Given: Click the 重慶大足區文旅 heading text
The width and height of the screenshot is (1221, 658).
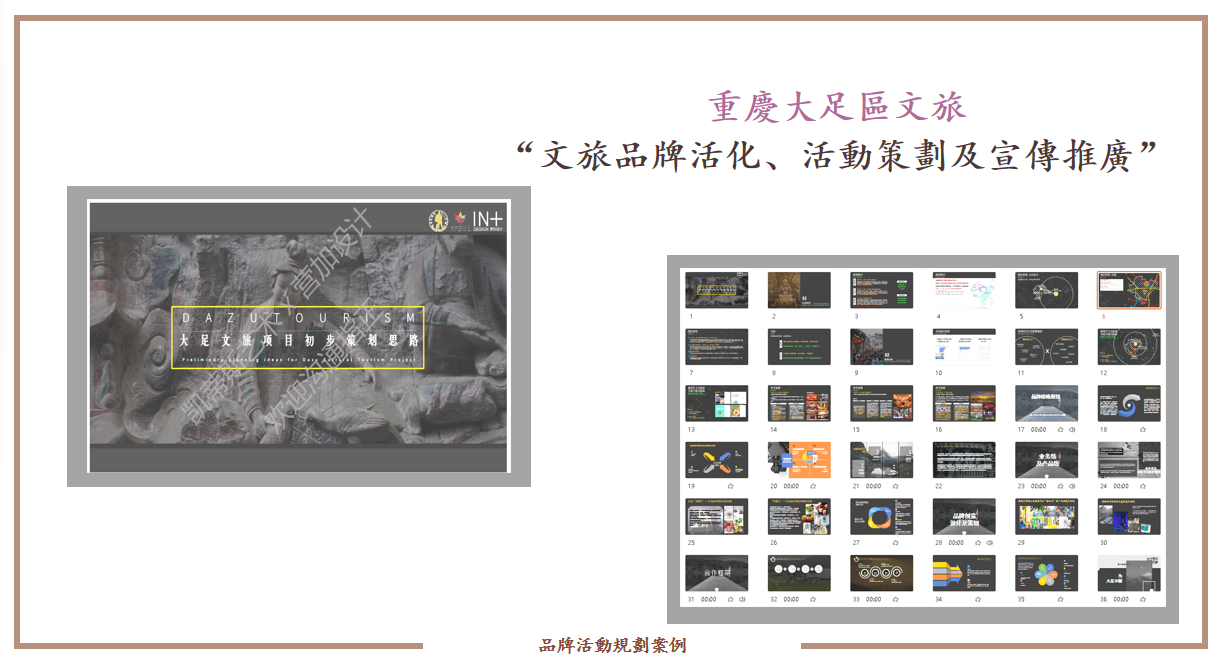Looking at the screenshot, I should (x=837, y=108).
